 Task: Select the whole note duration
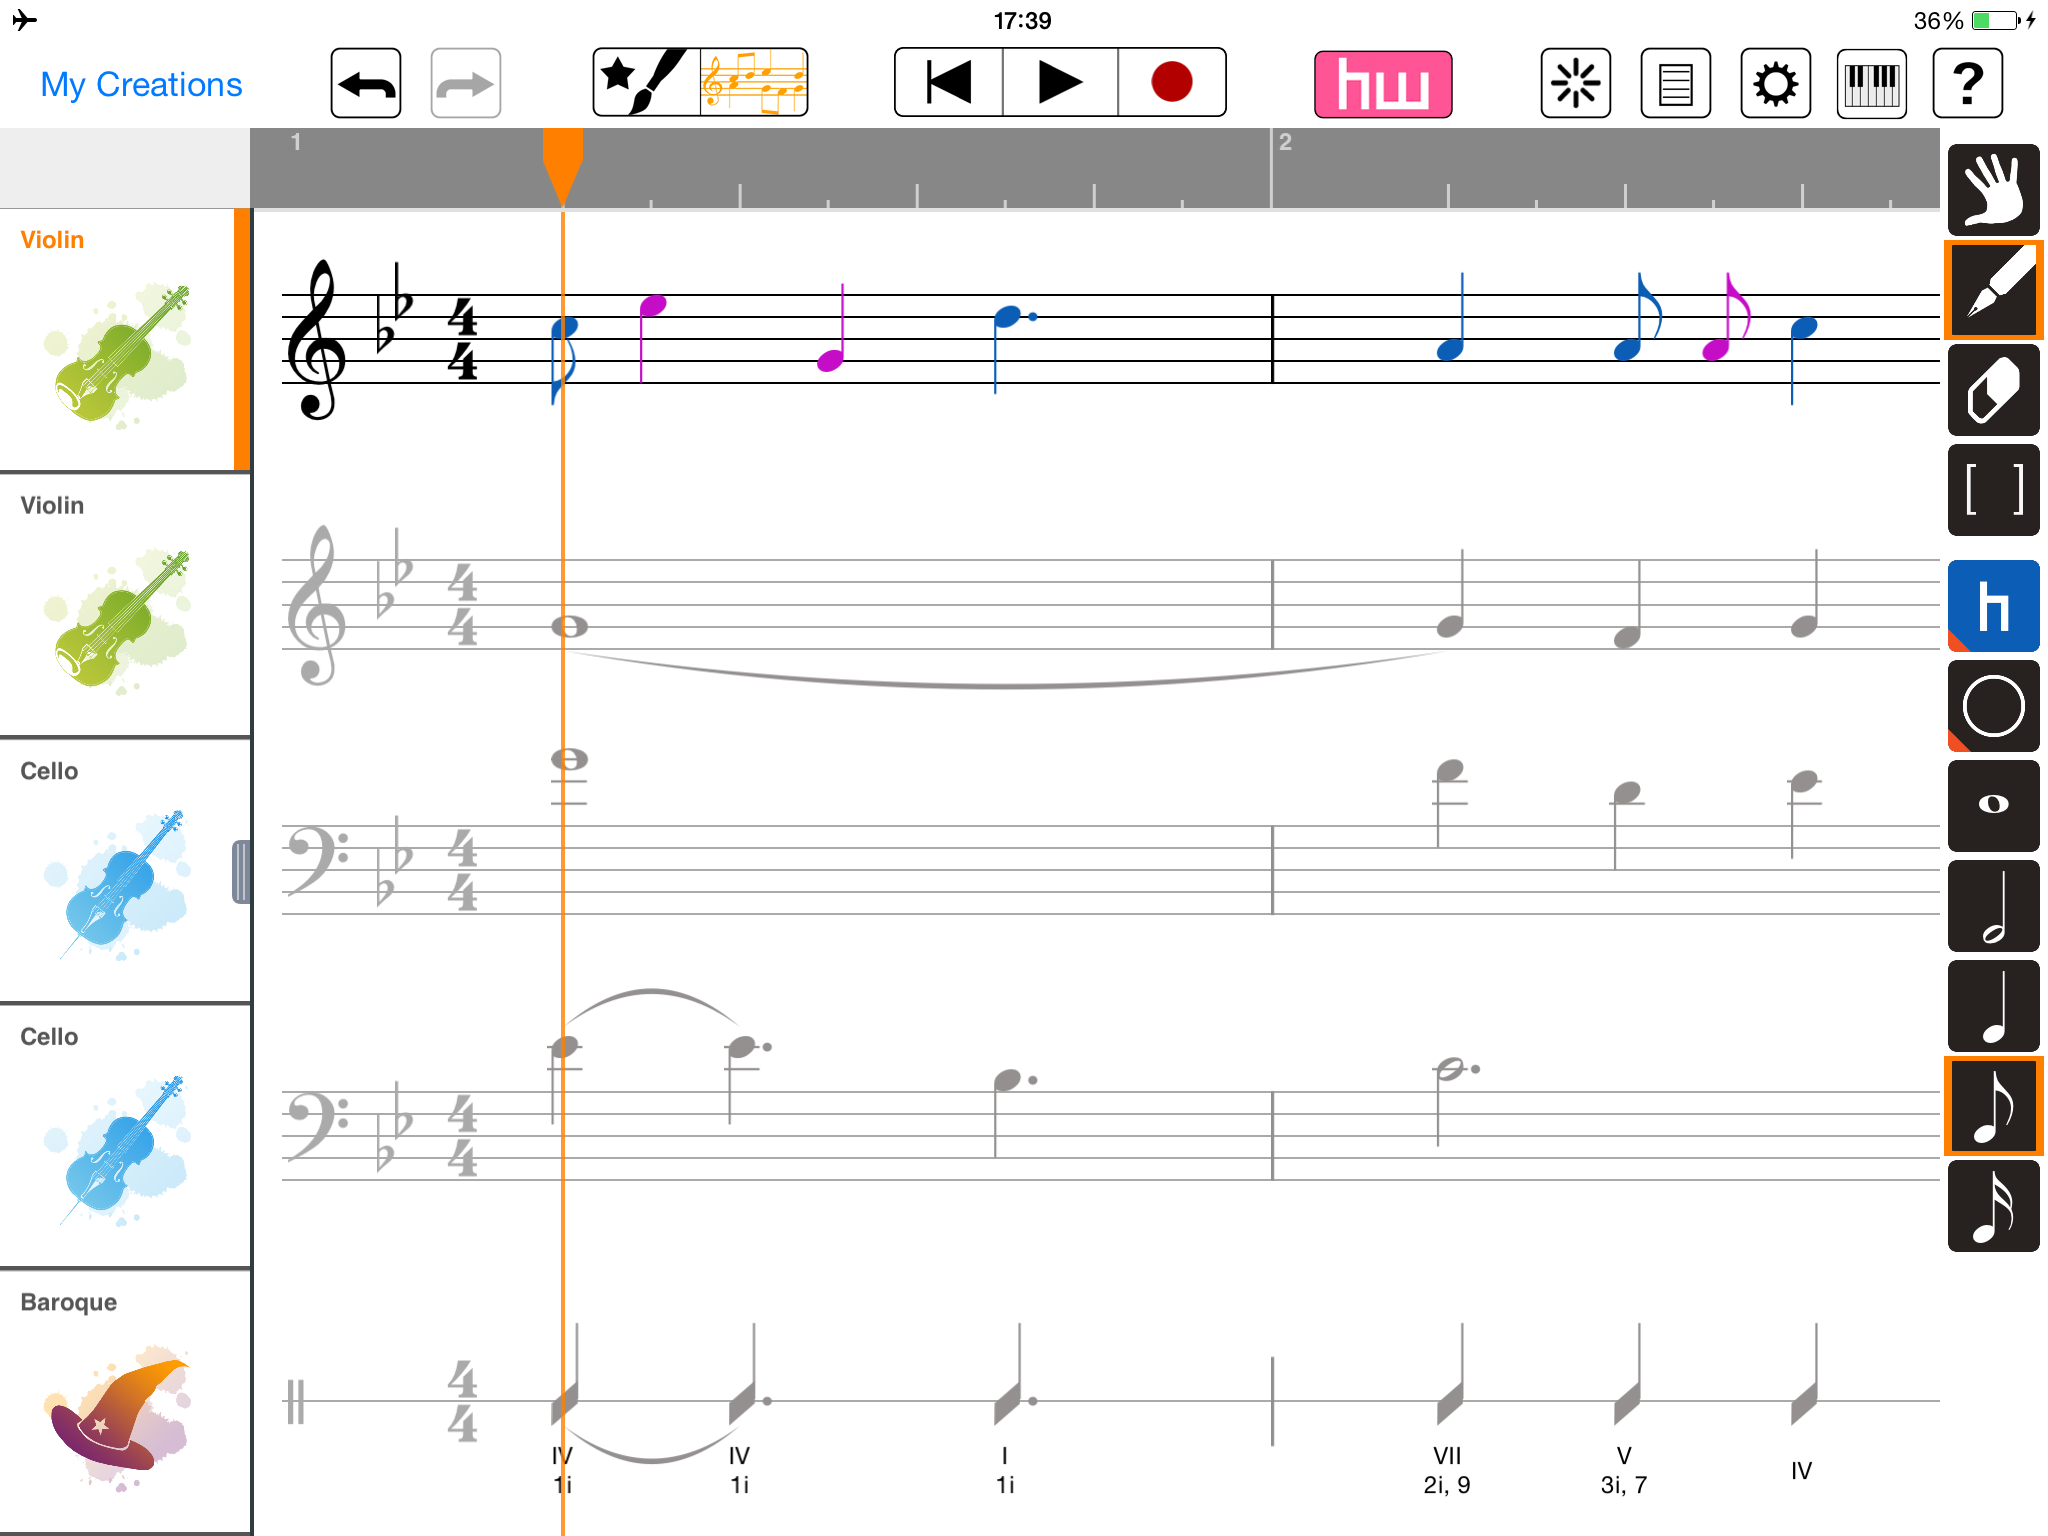click(1992, 805)
